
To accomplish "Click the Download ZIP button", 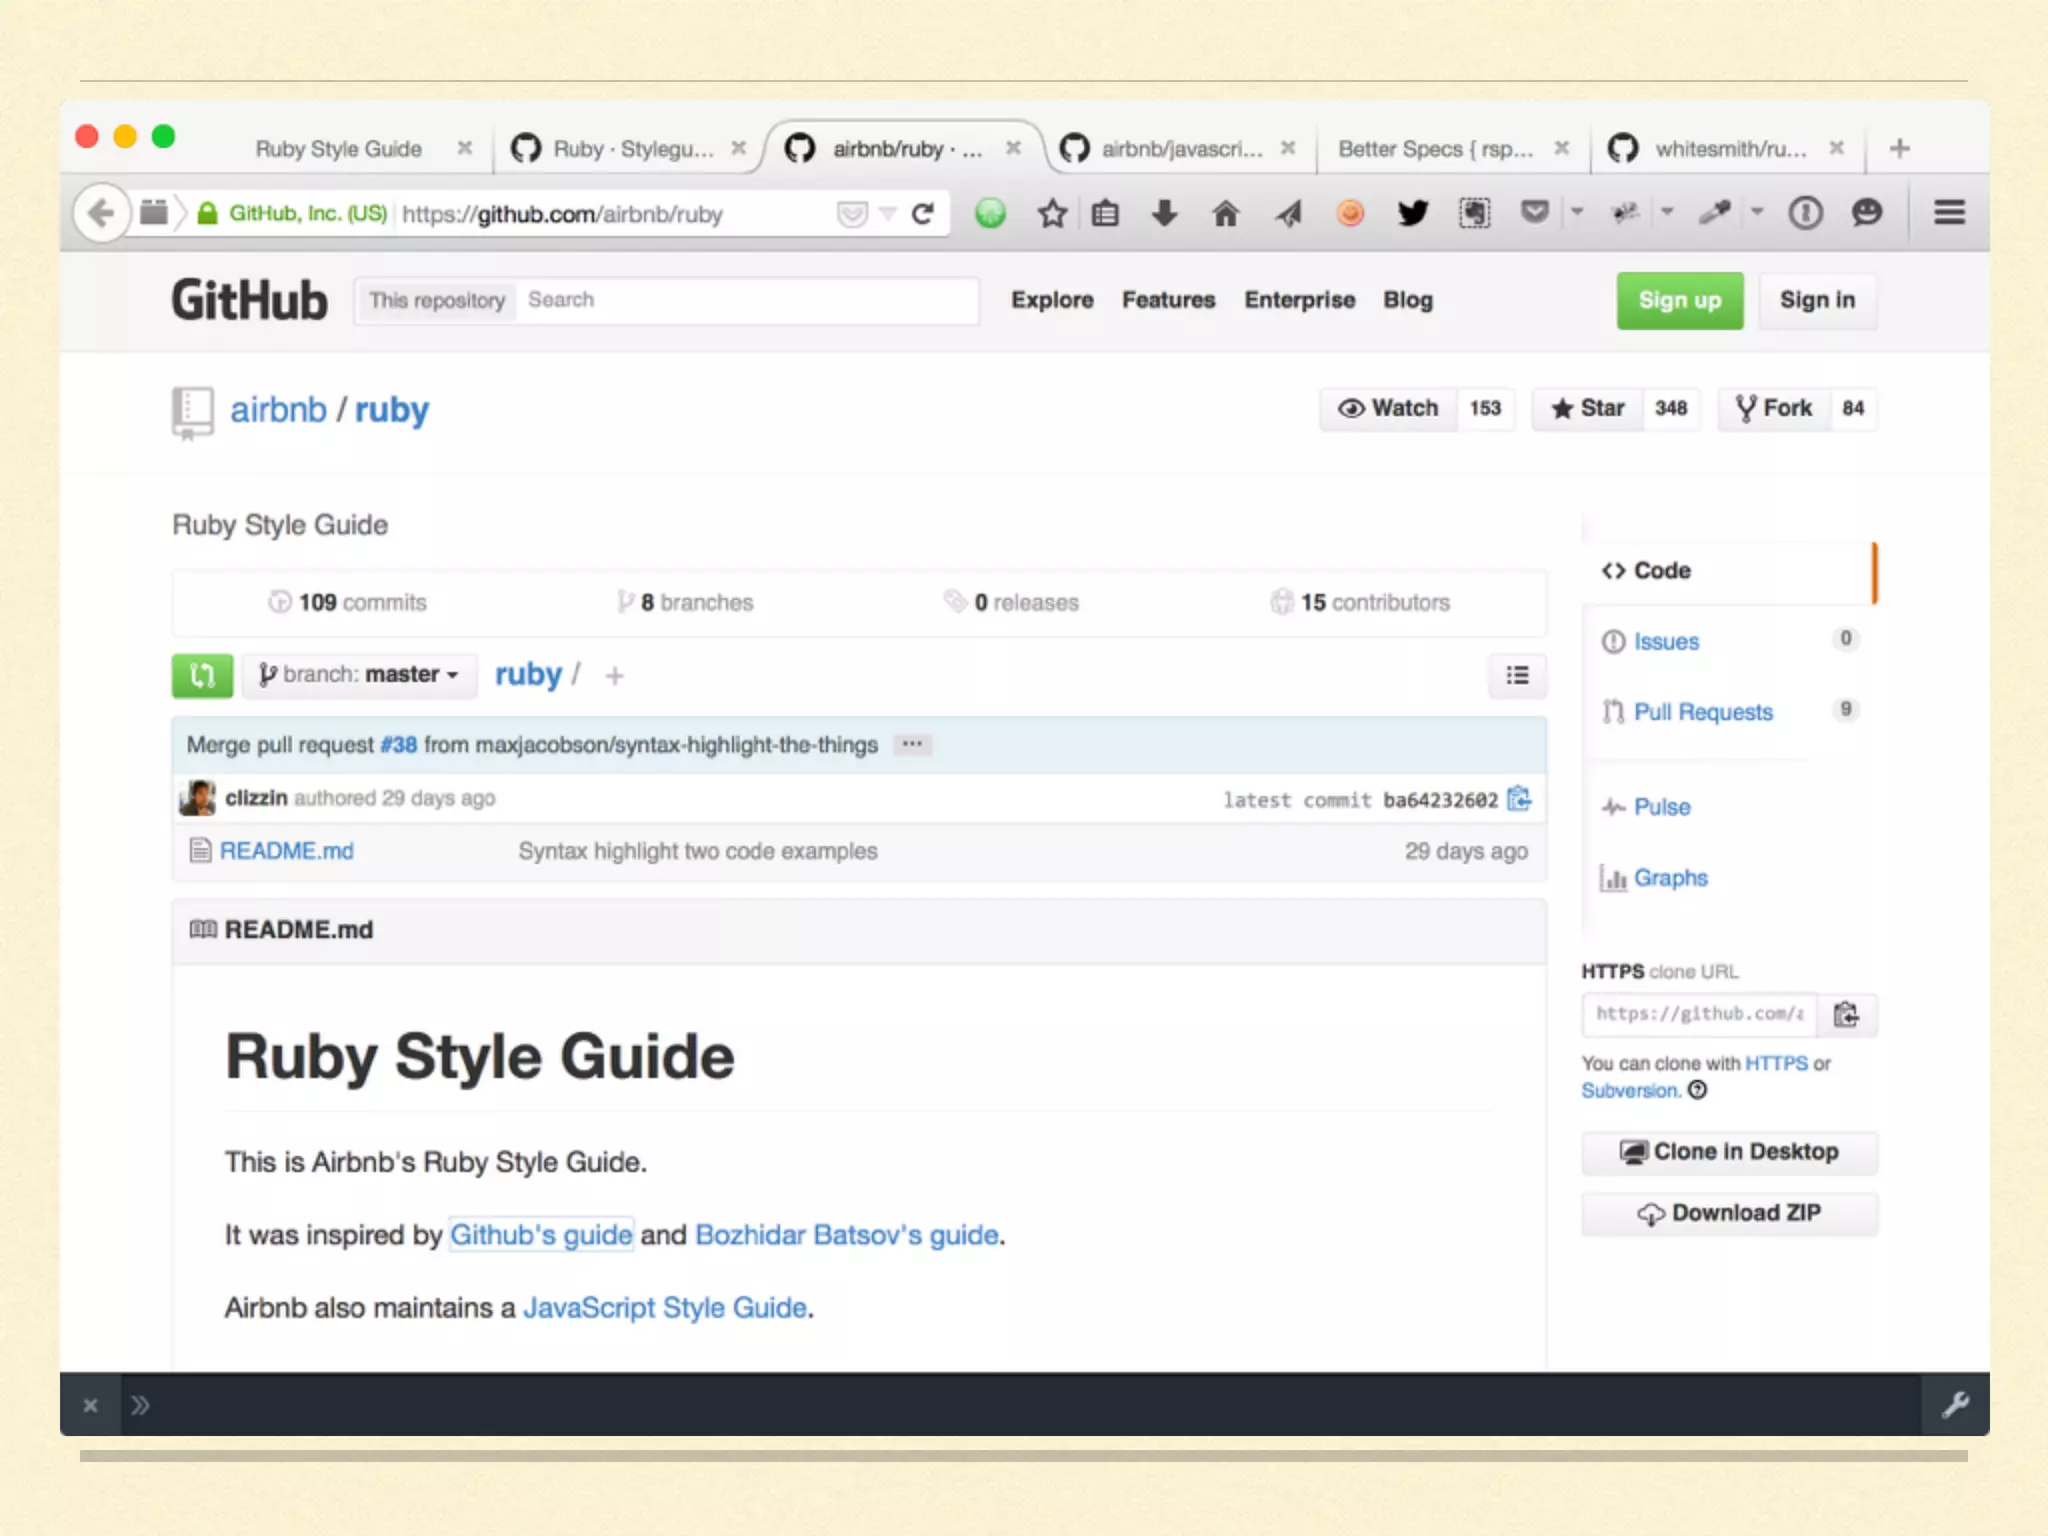I will pyautogui.click(x=1729, y=1213).
